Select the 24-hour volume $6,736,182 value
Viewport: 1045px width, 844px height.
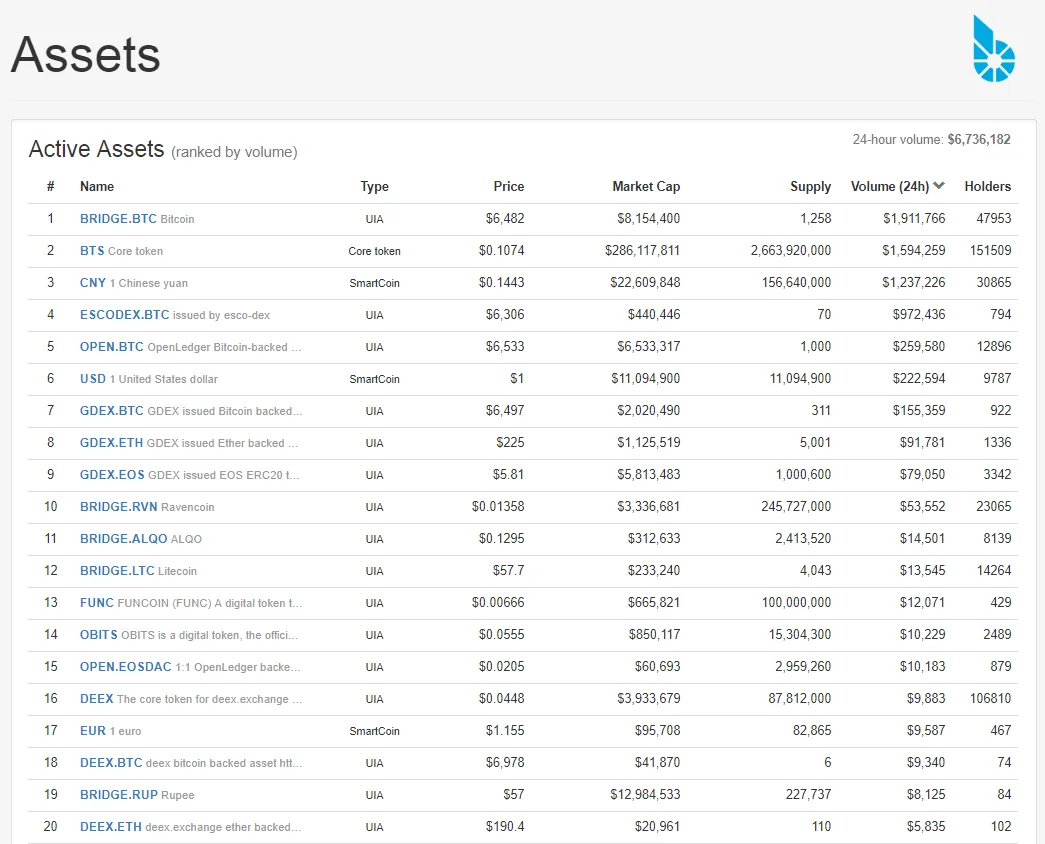pyautogui.click(x=979, y=139)
